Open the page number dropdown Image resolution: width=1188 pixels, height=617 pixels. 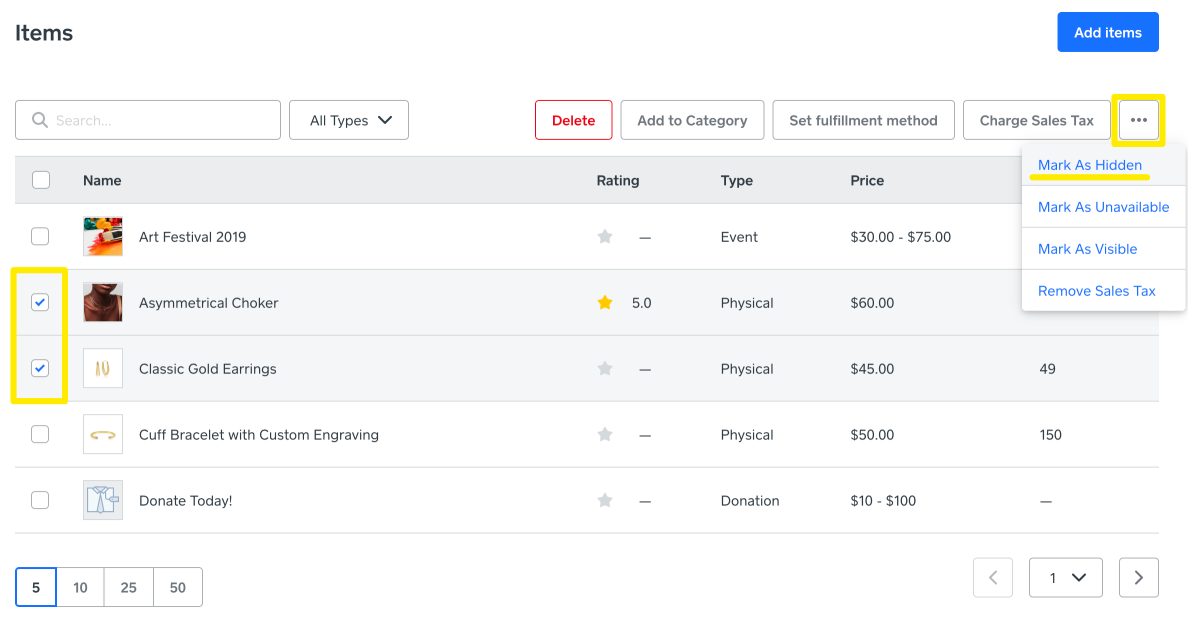1066,577
